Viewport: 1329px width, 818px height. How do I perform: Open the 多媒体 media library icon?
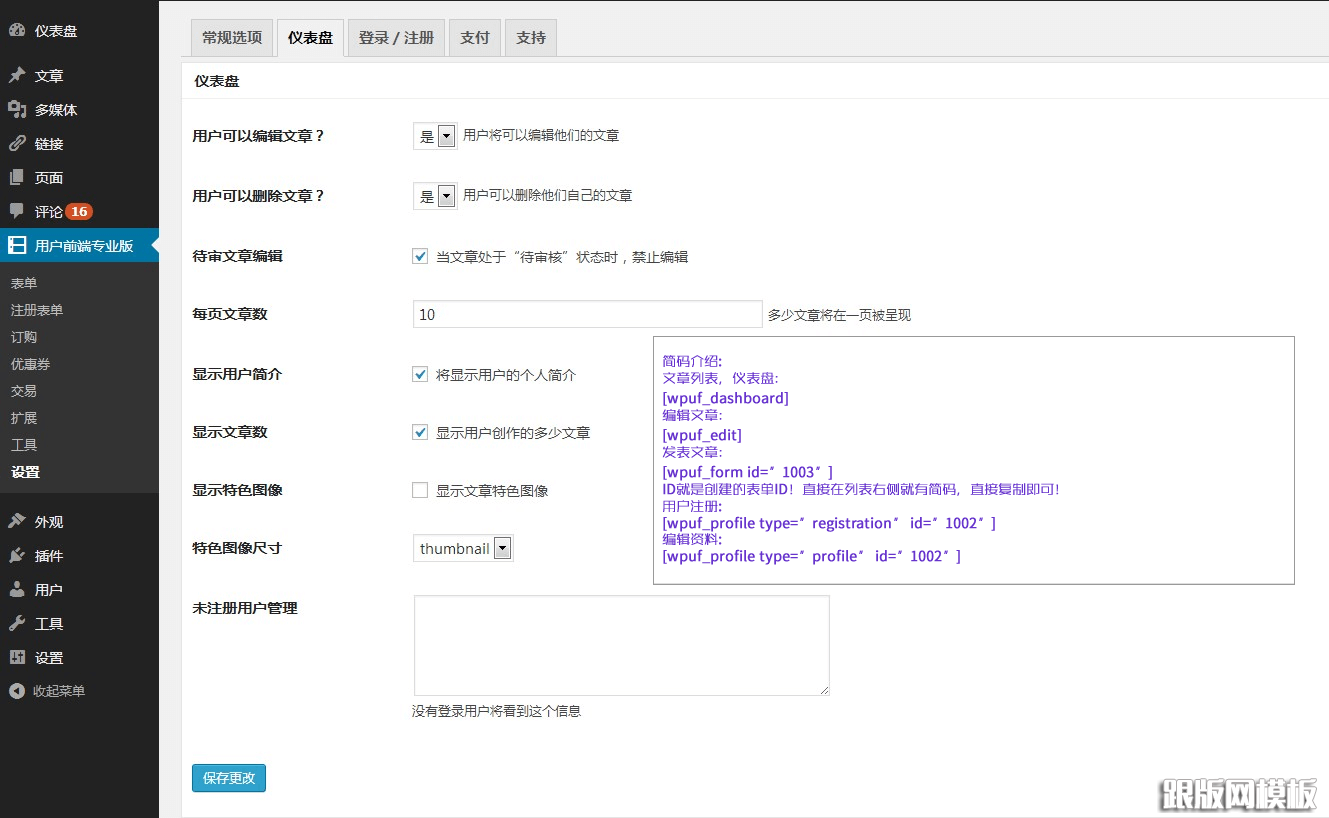[22, 110]
